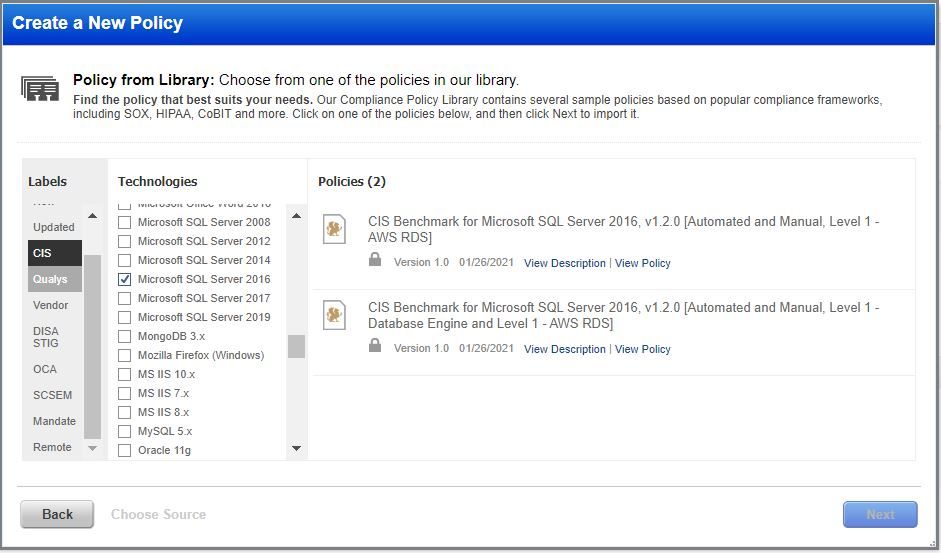Viewport: 941px width, 553px height.
Task: Enable the Microsoft SQL Server 2014 checkbox
Action: pyautogui.click(x=124, y=261)
